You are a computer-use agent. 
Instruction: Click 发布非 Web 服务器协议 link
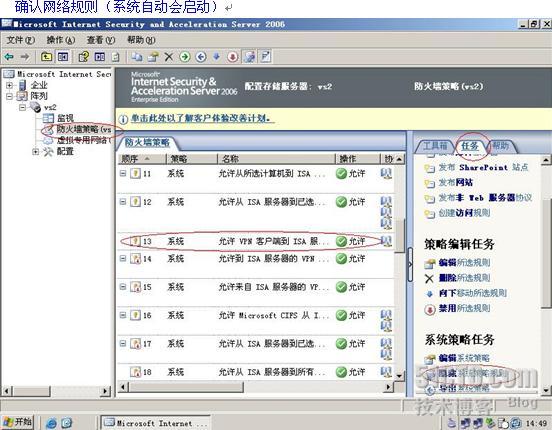click(x=485, y=198)
